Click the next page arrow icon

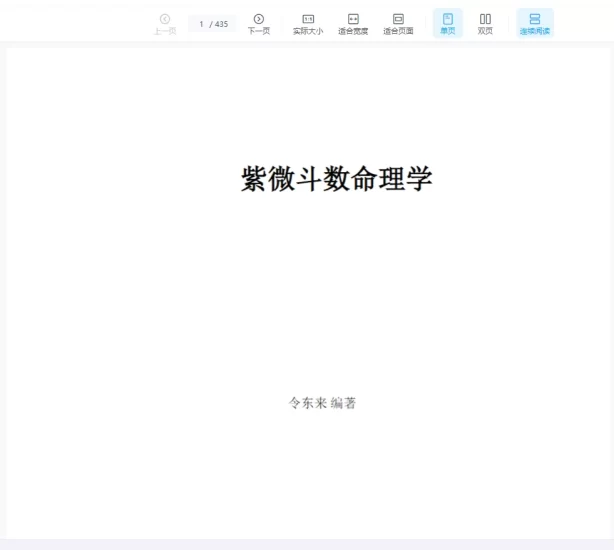point(259,19)
